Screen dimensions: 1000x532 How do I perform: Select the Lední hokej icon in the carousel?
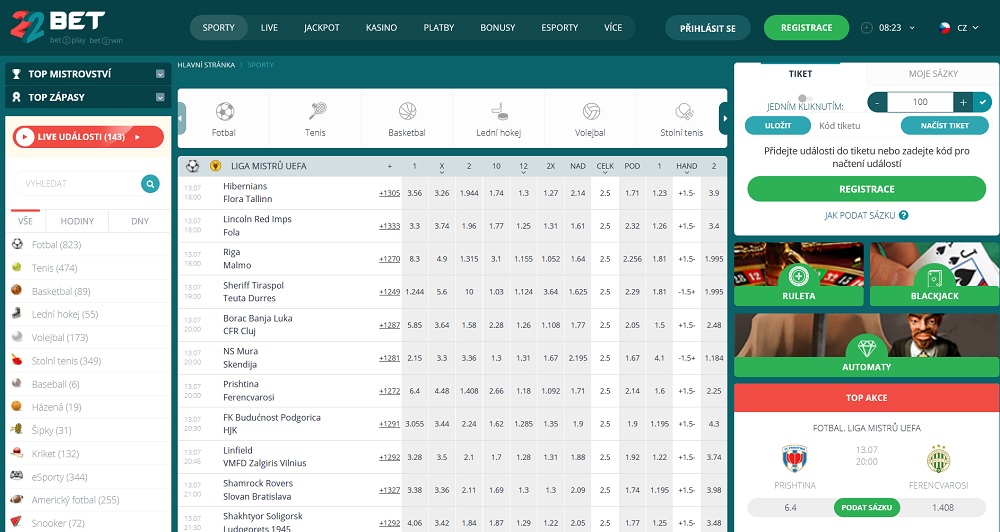[499, 112]
